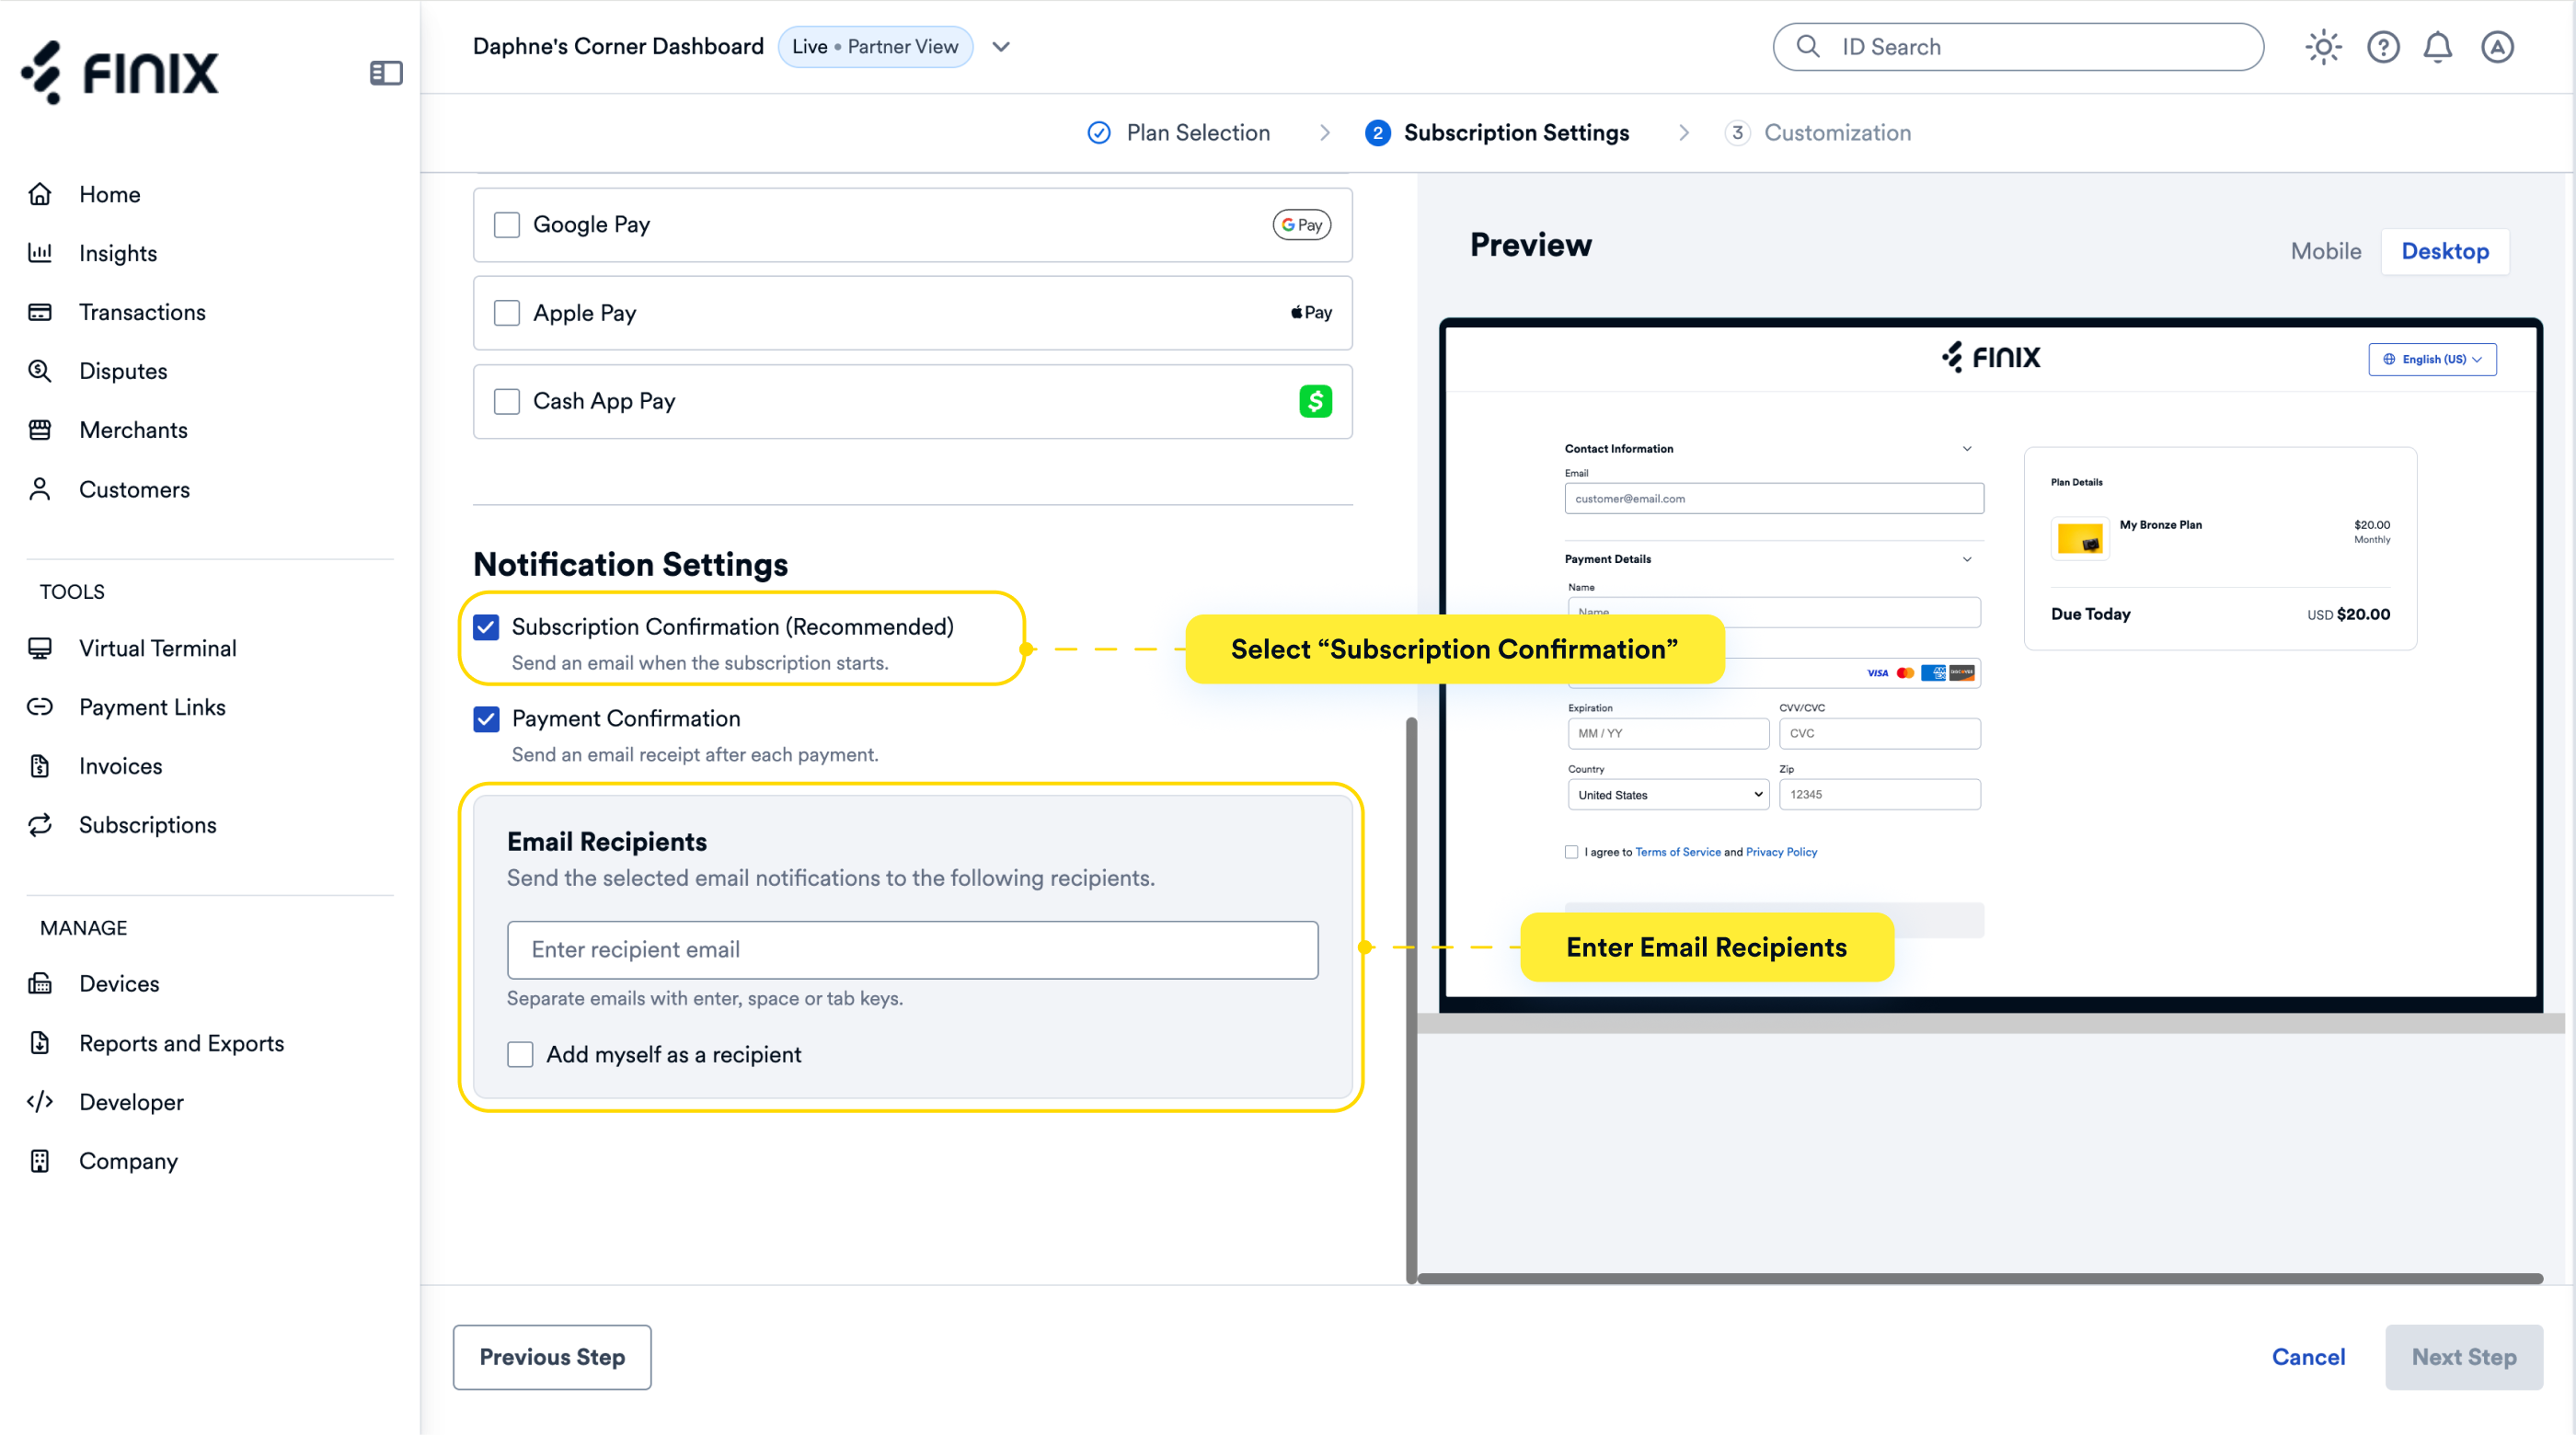
Task: Click the Subscriptions recurring arrows icon
Action: pos(40,825)
